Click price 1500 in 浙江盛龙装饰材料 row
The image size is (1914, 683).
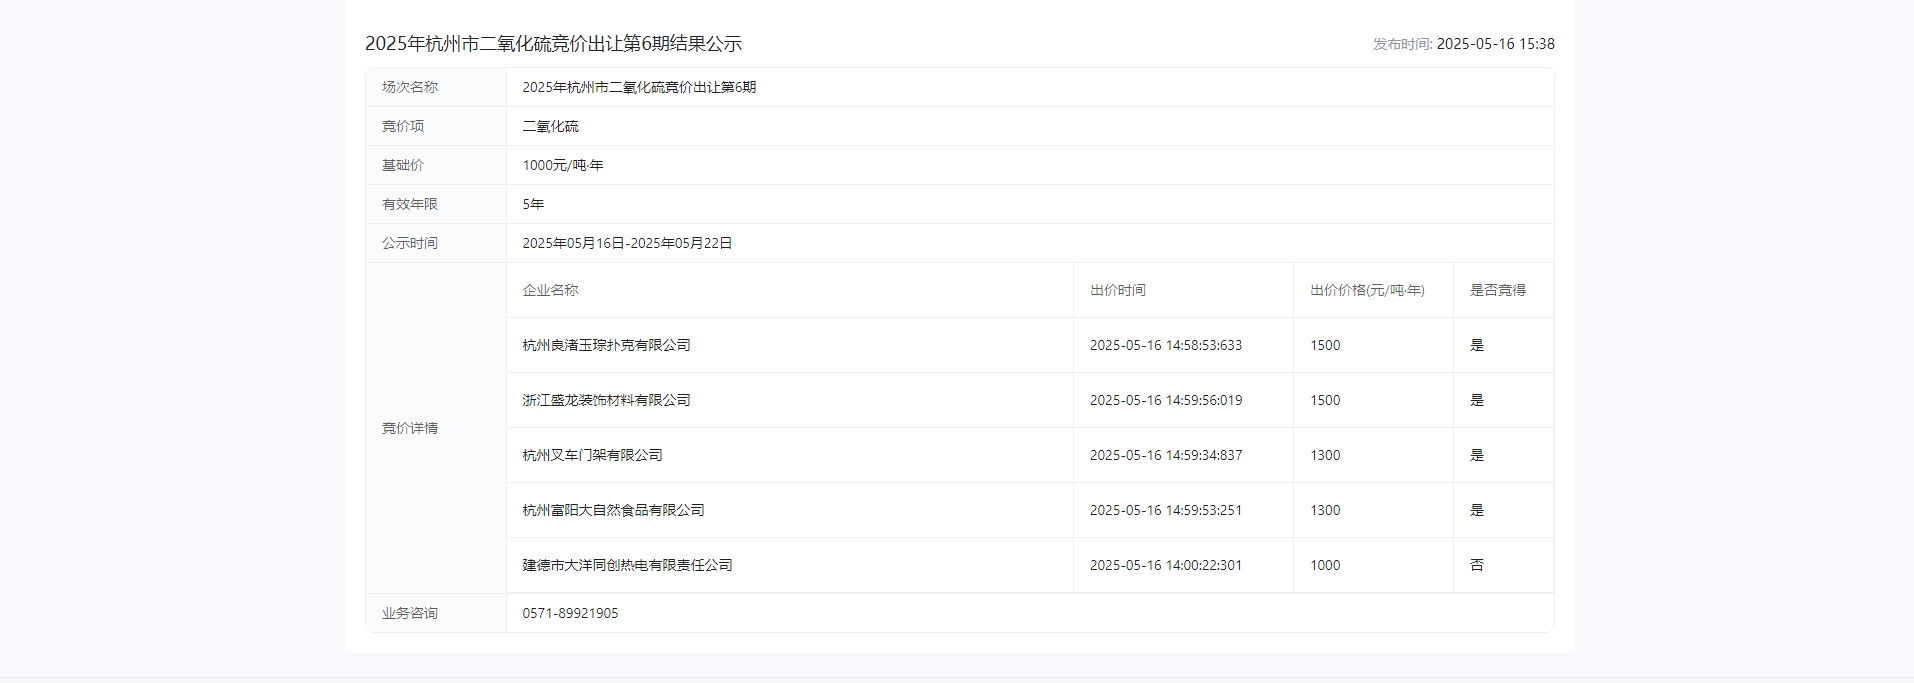coord(1325,400)
